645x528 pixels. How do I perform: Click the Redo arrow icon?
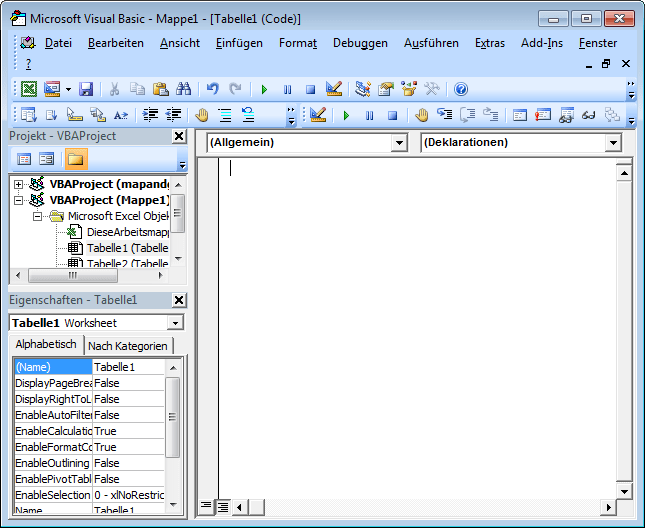click(x=235, y=89)
